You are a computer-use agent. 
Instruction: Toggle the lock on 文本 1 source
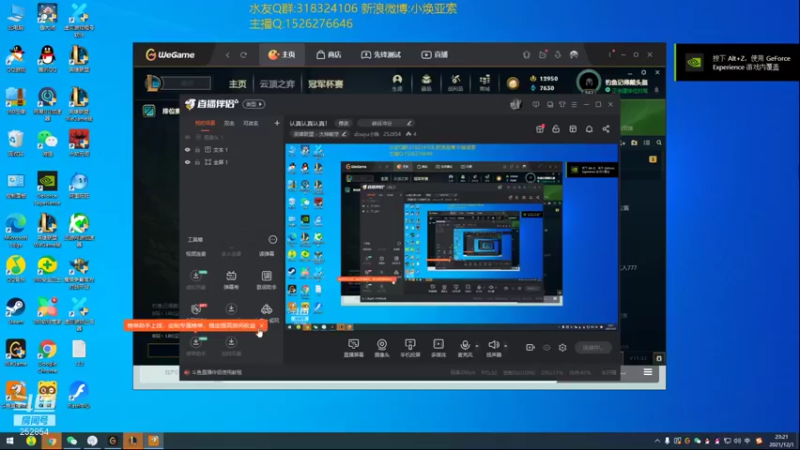[x=197, y=149]
